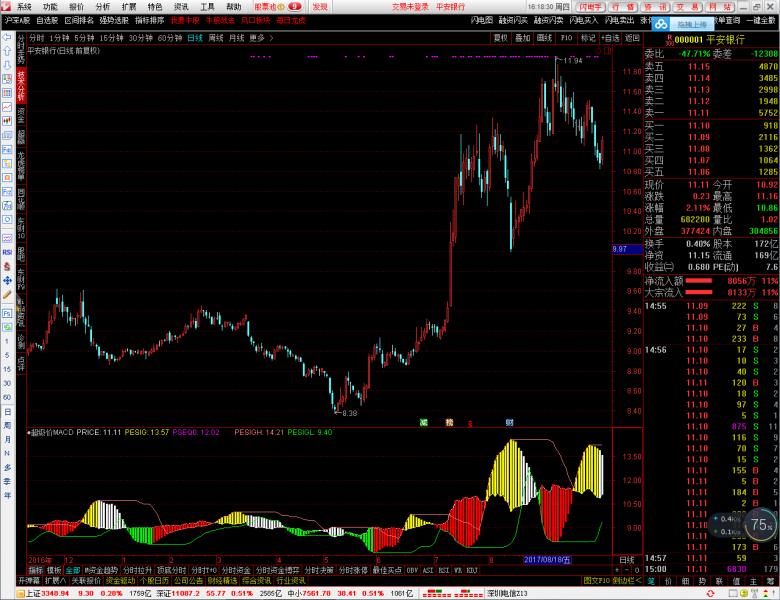Open the 帮助 menu

coord(233,6)
